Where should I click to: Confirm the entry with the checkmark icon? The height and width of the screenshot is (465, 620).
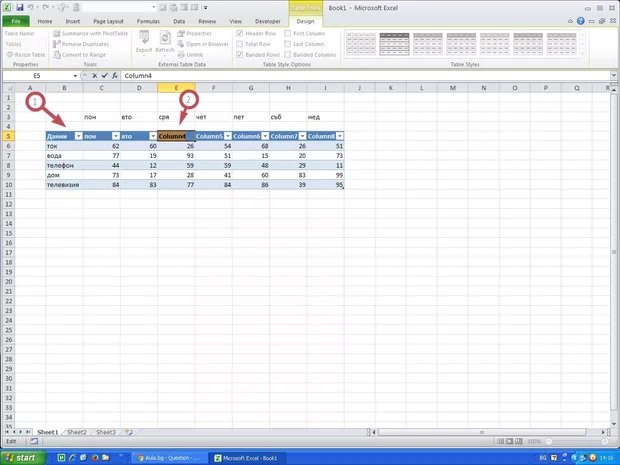(x=104, y=76)
